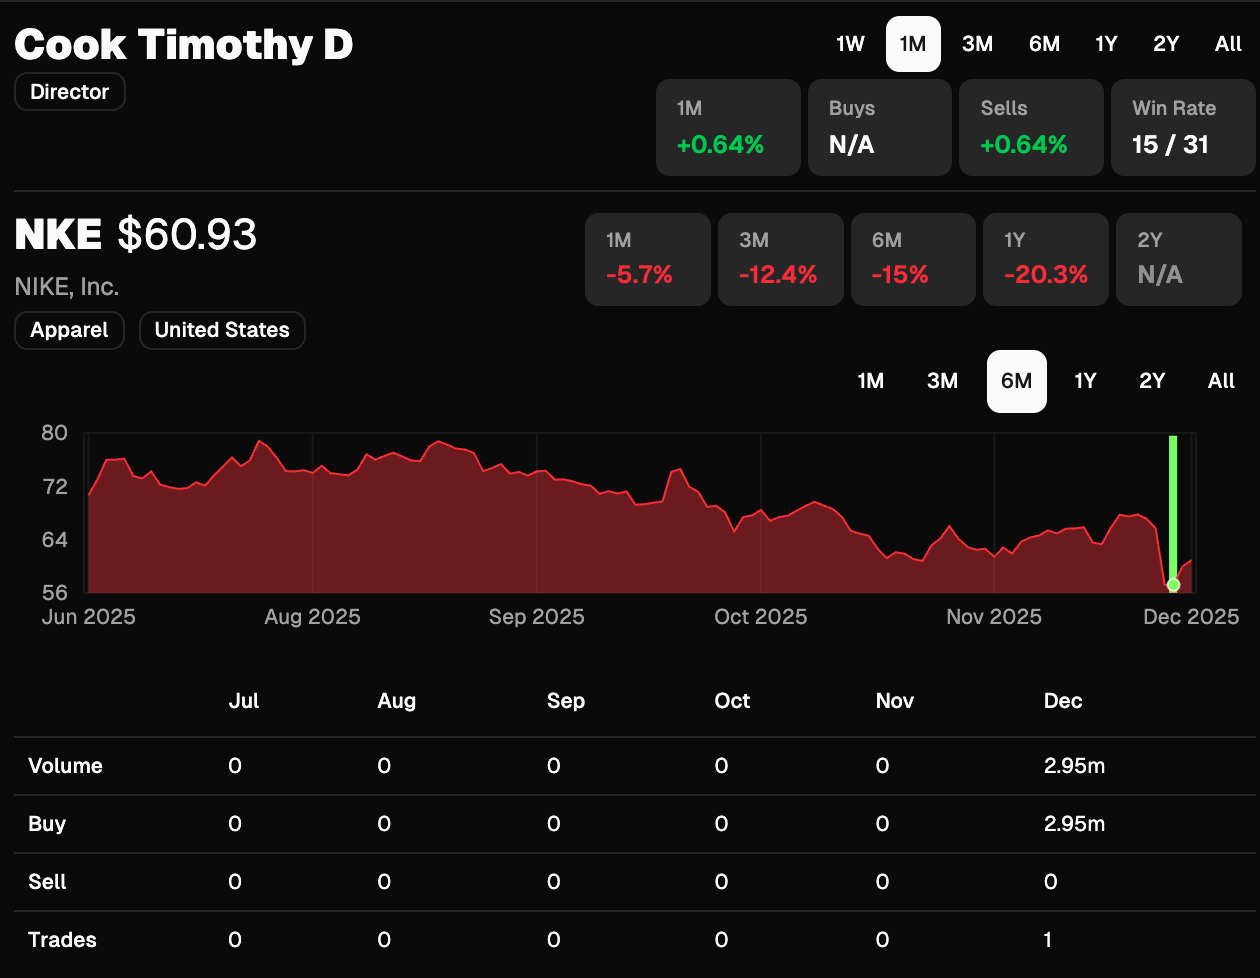This screenshot has height=978, width=1260.
Task: Click the Aug 2025 chart axis label
Action: click(x=312, y=617)
